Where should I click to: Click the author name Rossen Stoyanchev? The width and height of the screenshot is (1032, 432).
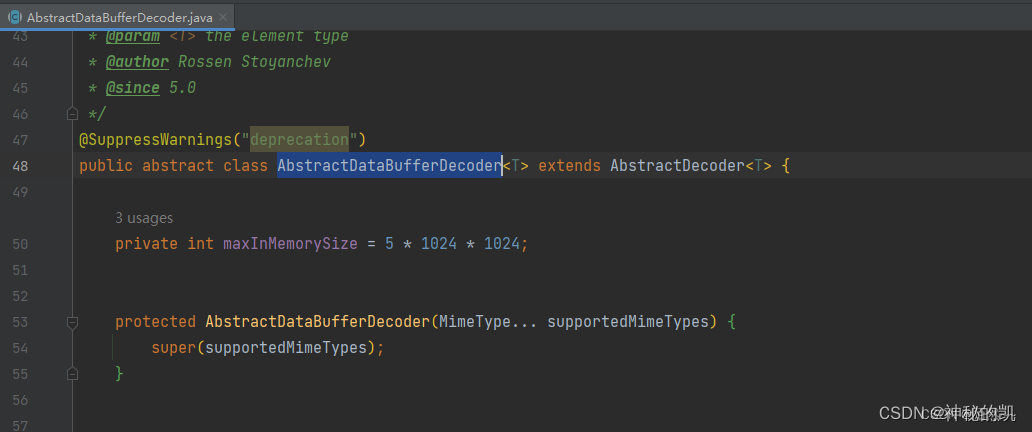coord(254,62)
